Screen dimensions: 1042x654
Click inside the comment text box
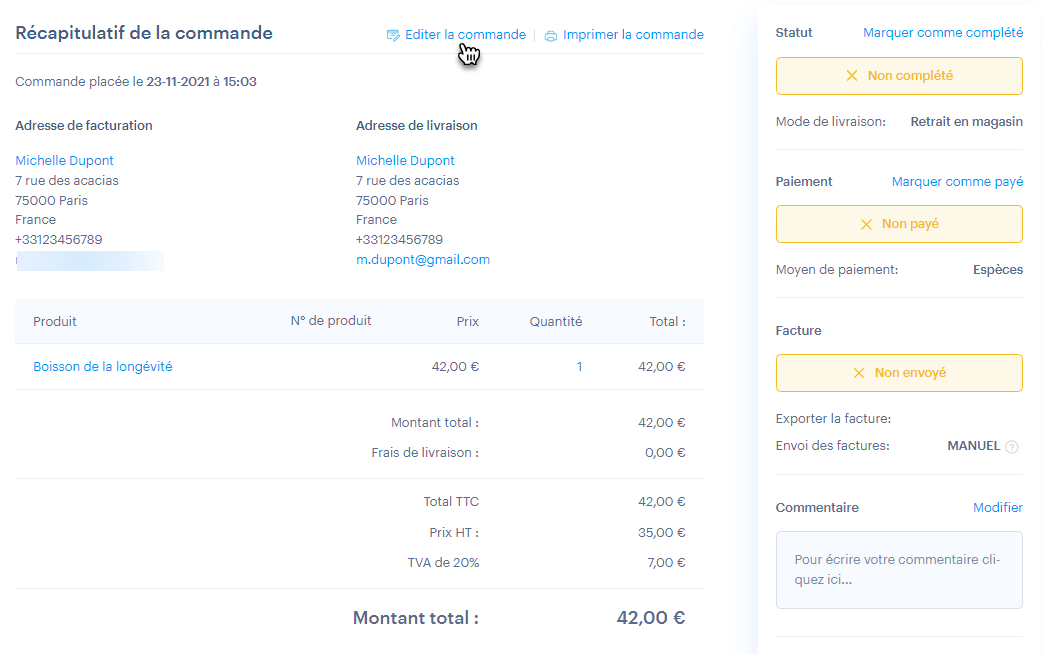click(898, 569)
